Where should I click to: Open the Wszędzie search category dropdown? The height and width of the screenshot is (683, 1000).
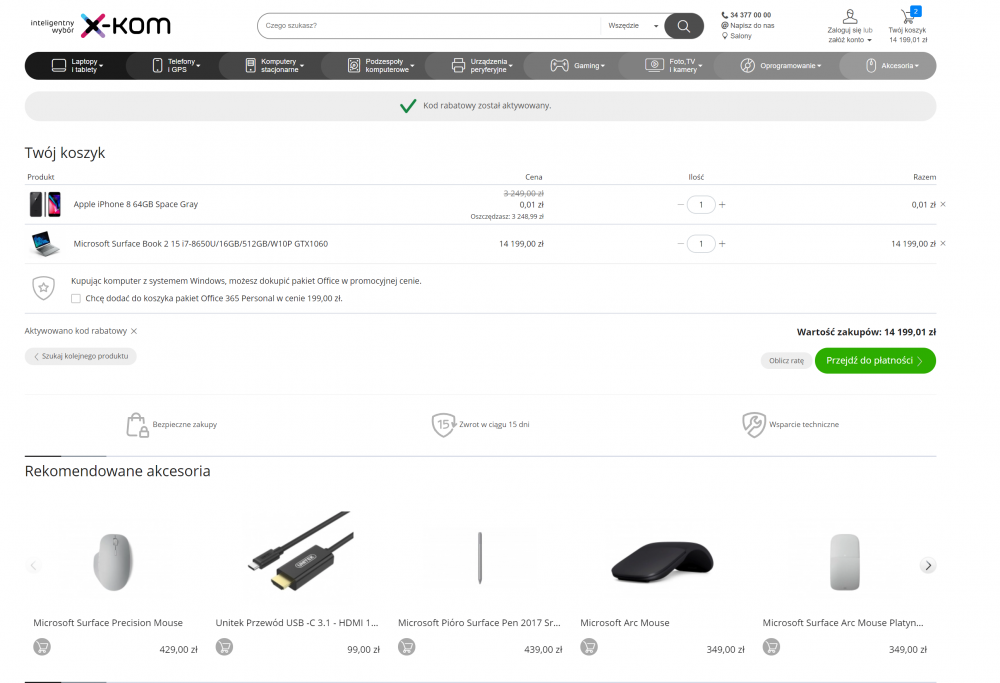(x=632, y=26)
